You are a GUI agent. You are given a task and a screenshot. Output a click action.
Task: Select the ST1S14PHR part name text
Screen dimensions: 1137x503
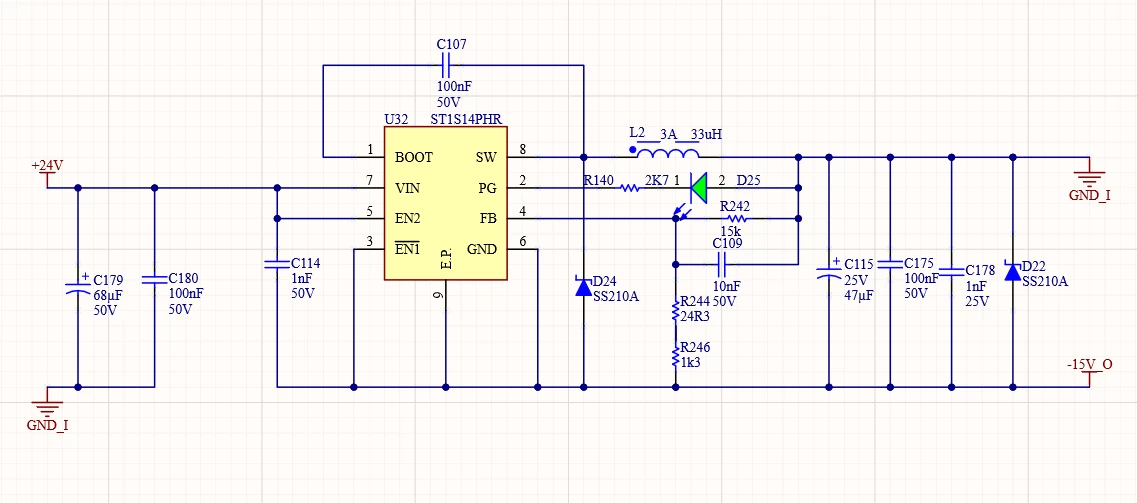[466, 119]
